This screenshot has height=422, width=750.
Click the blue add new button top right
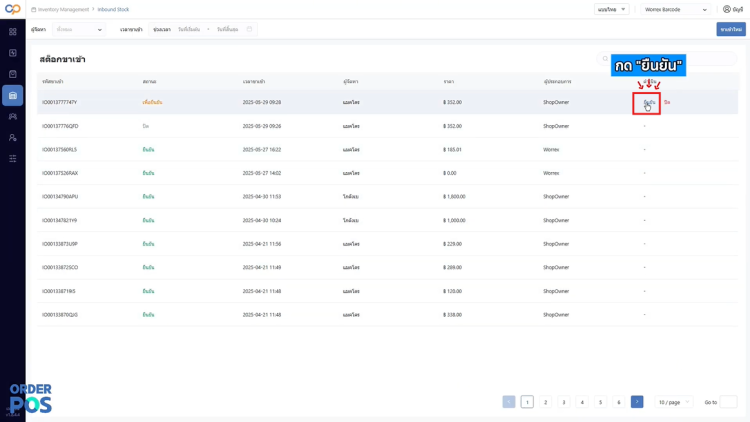click(731, 29)
